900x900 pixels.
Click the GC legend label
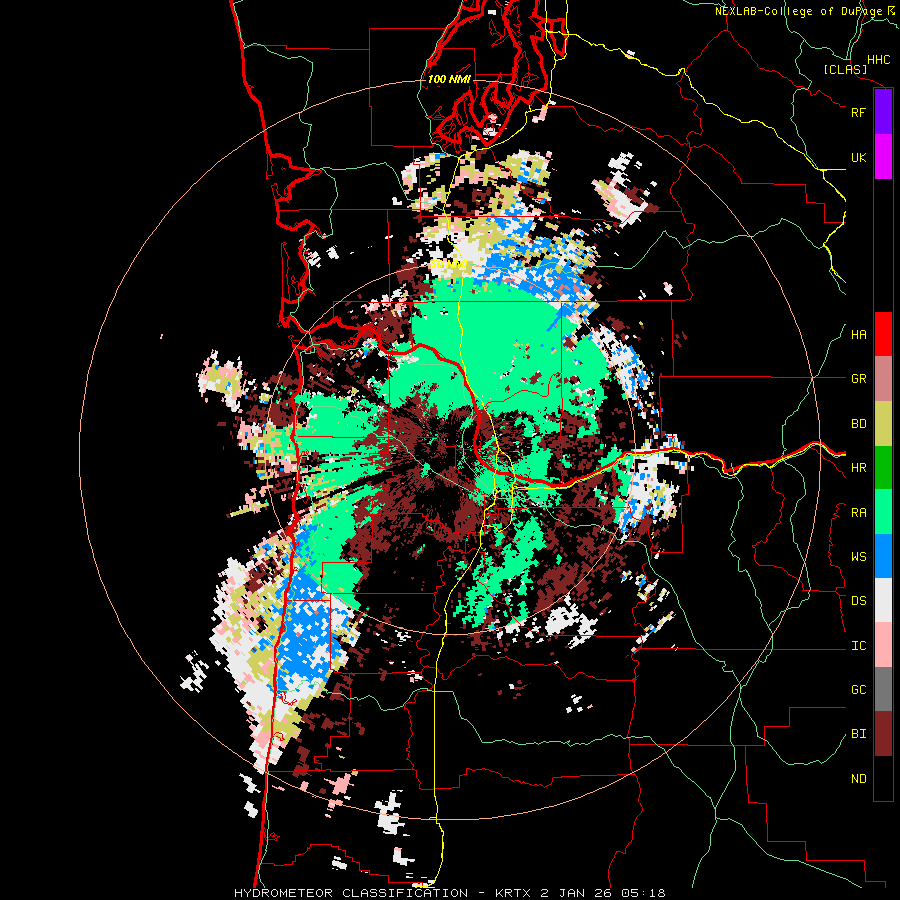click(x=858, y=690)
